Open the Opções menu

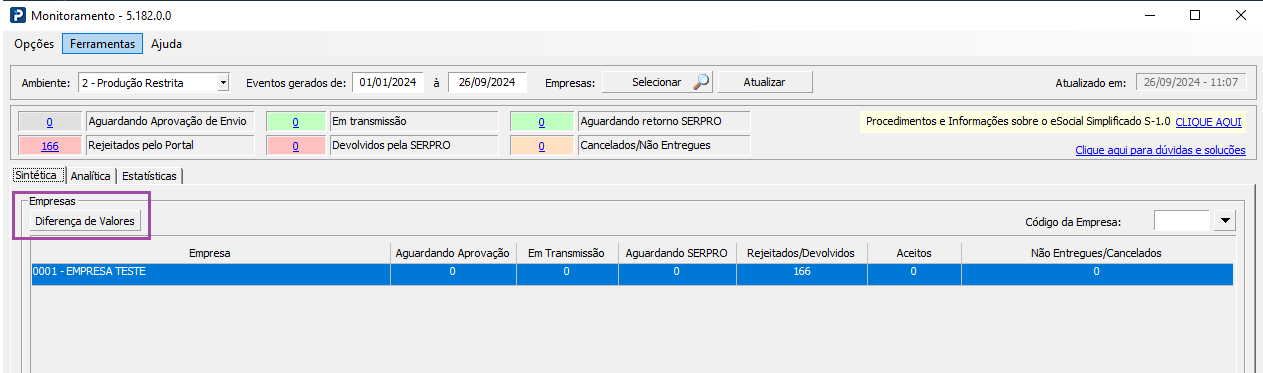click(34, 44)
